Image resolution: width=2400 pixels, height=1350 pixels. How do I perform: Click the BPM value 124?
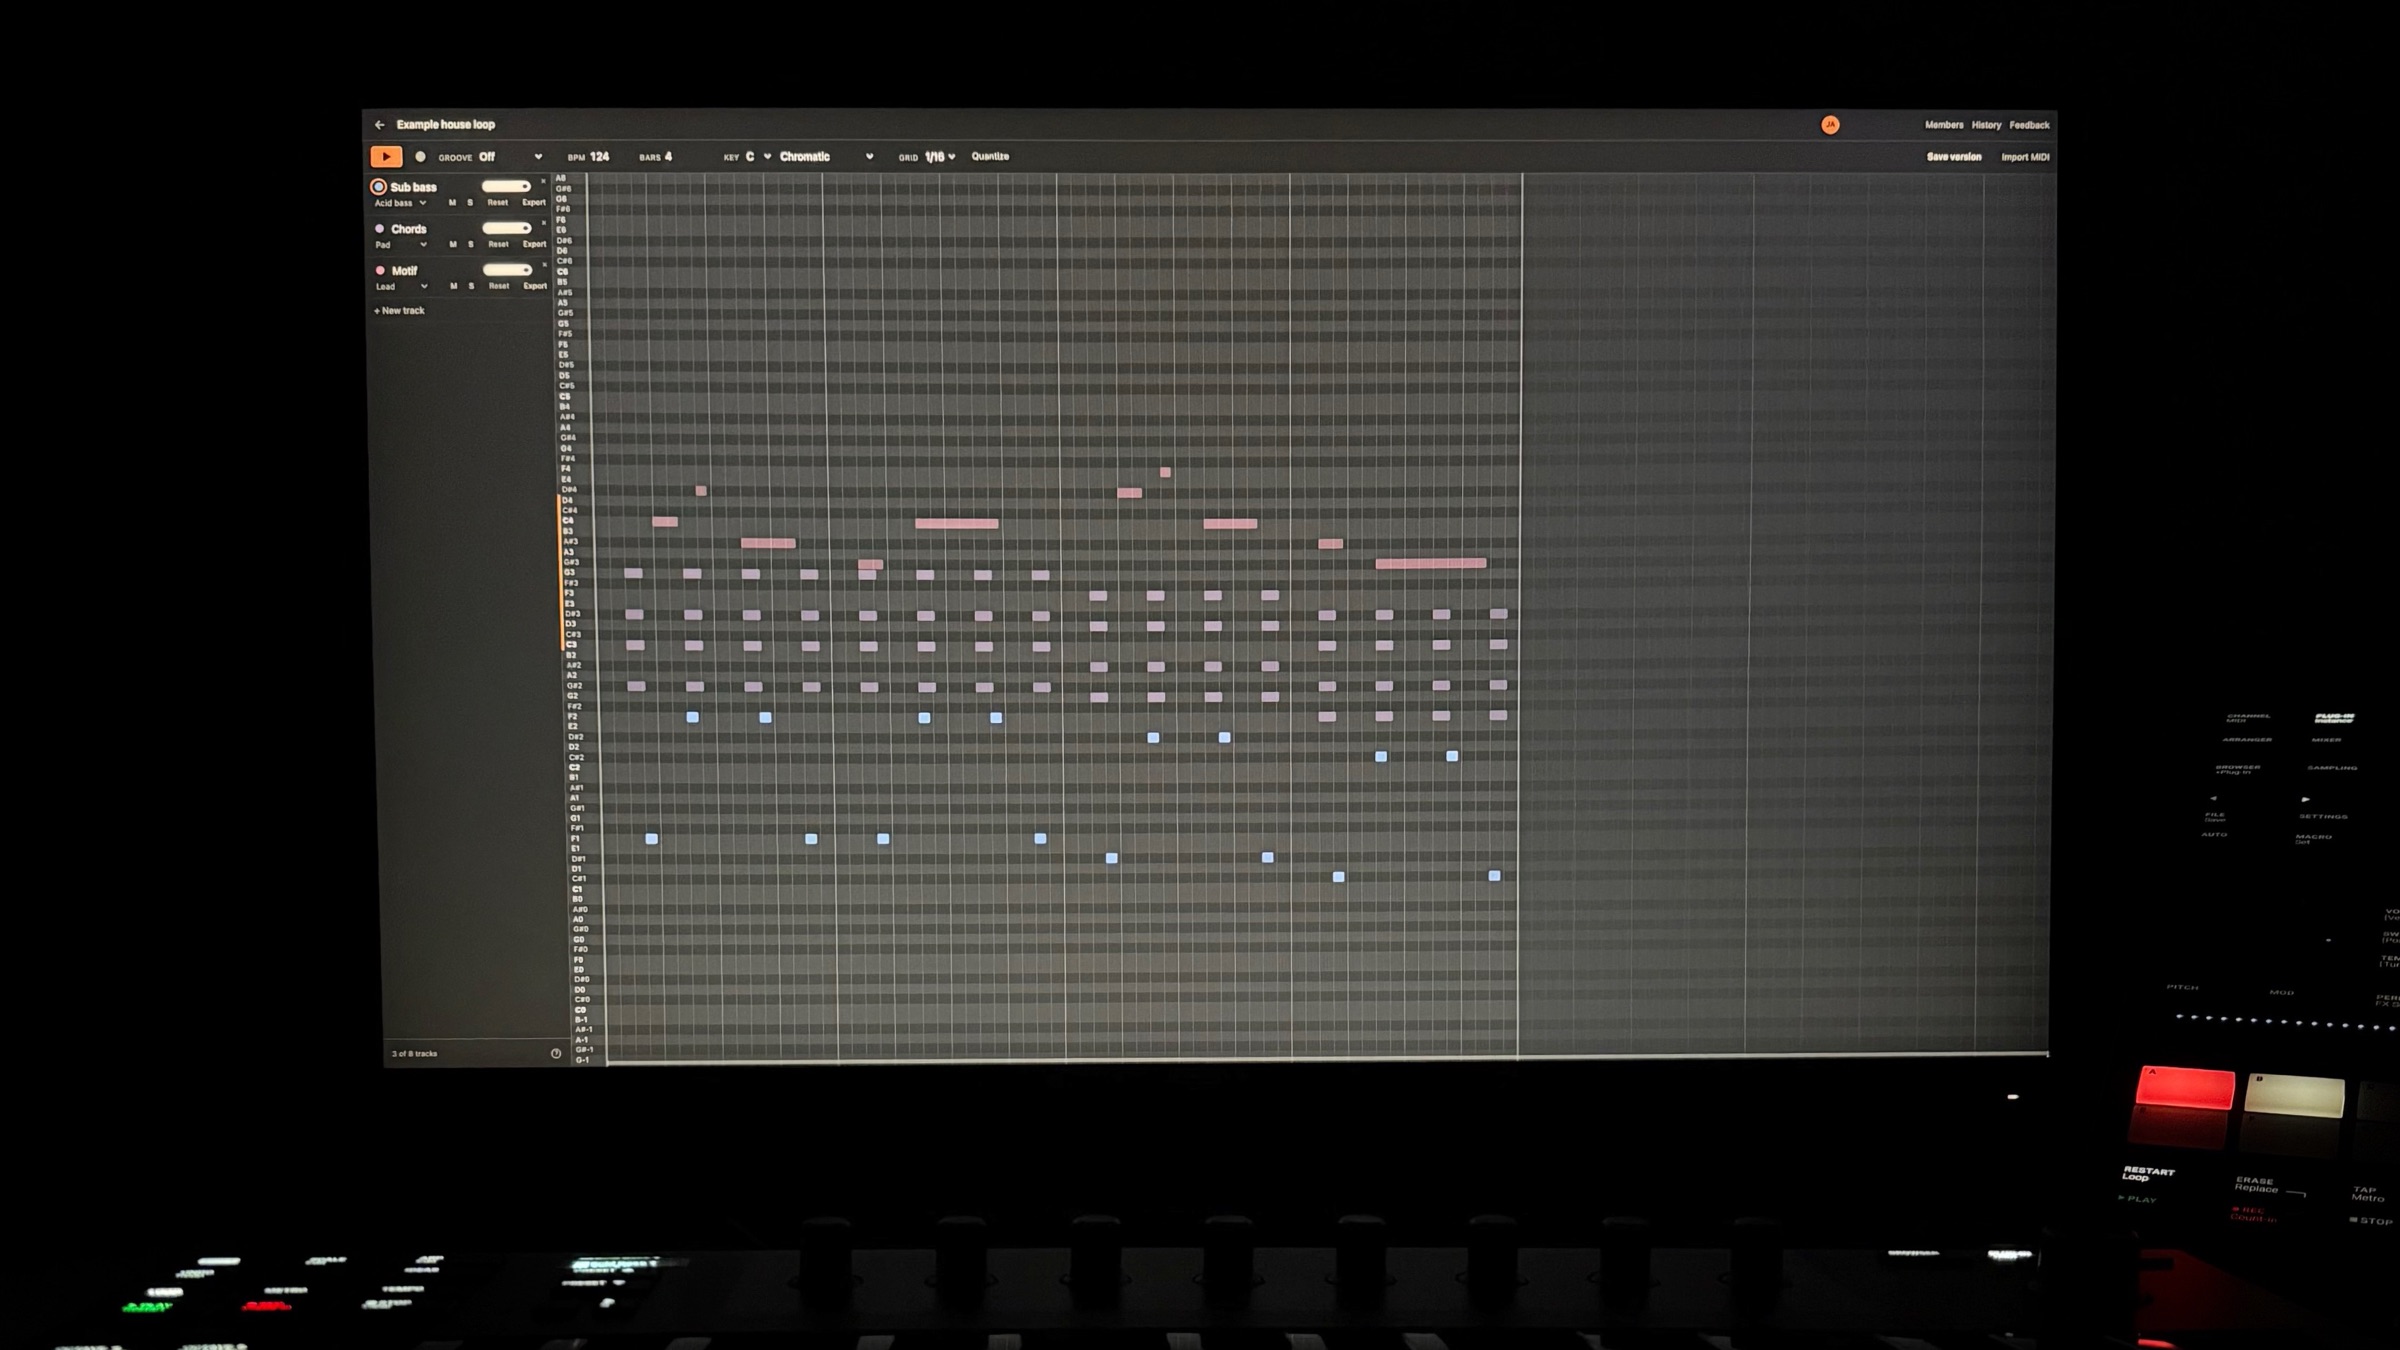pos(599,157)
